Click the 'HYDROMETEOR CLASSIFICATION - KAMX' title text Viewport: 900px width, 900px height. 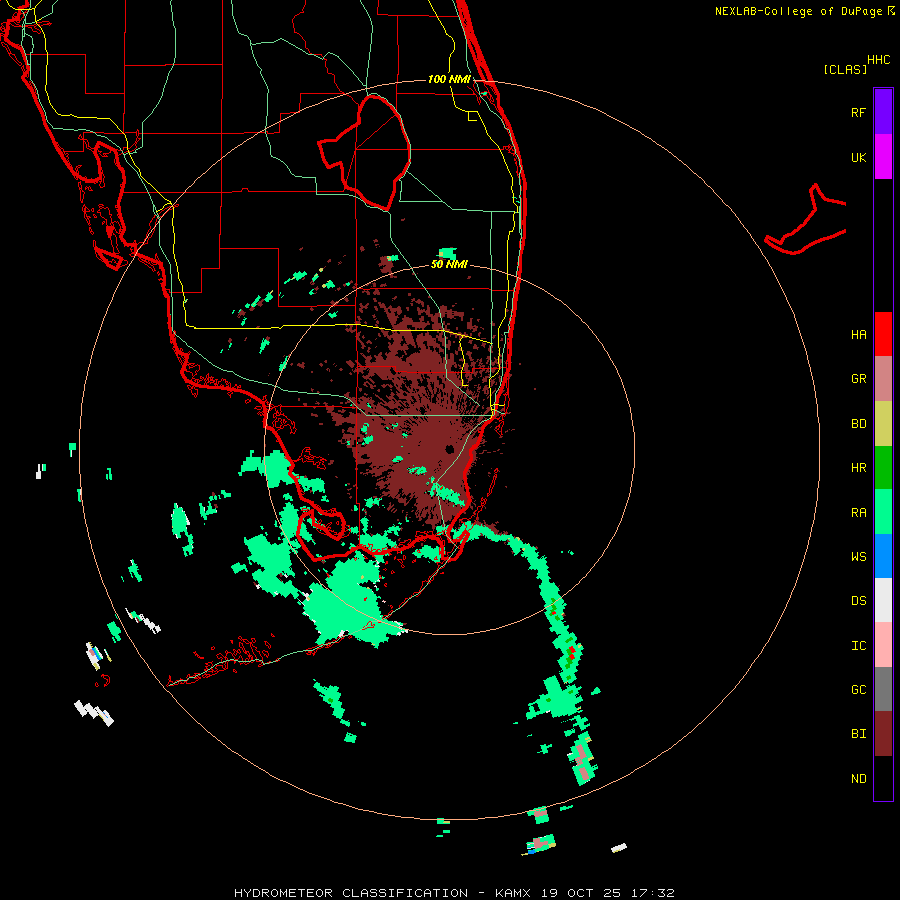(x=382, y=893)
